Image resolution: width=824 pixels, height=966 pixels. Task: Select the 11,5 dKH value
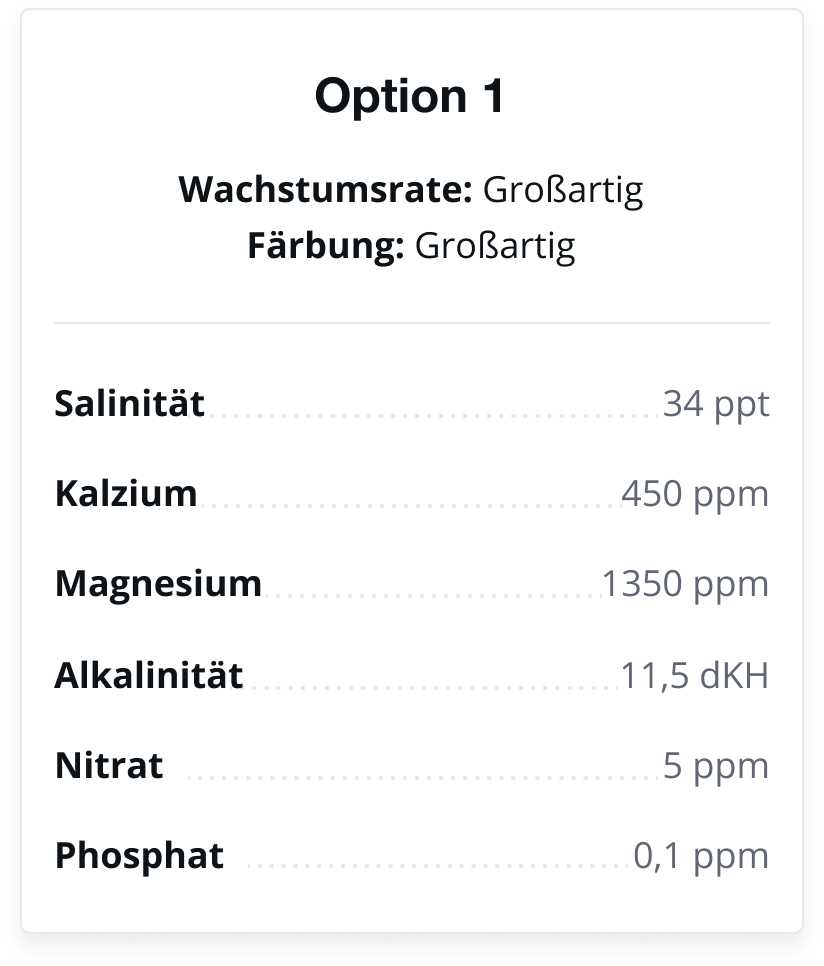pos(695,675)
